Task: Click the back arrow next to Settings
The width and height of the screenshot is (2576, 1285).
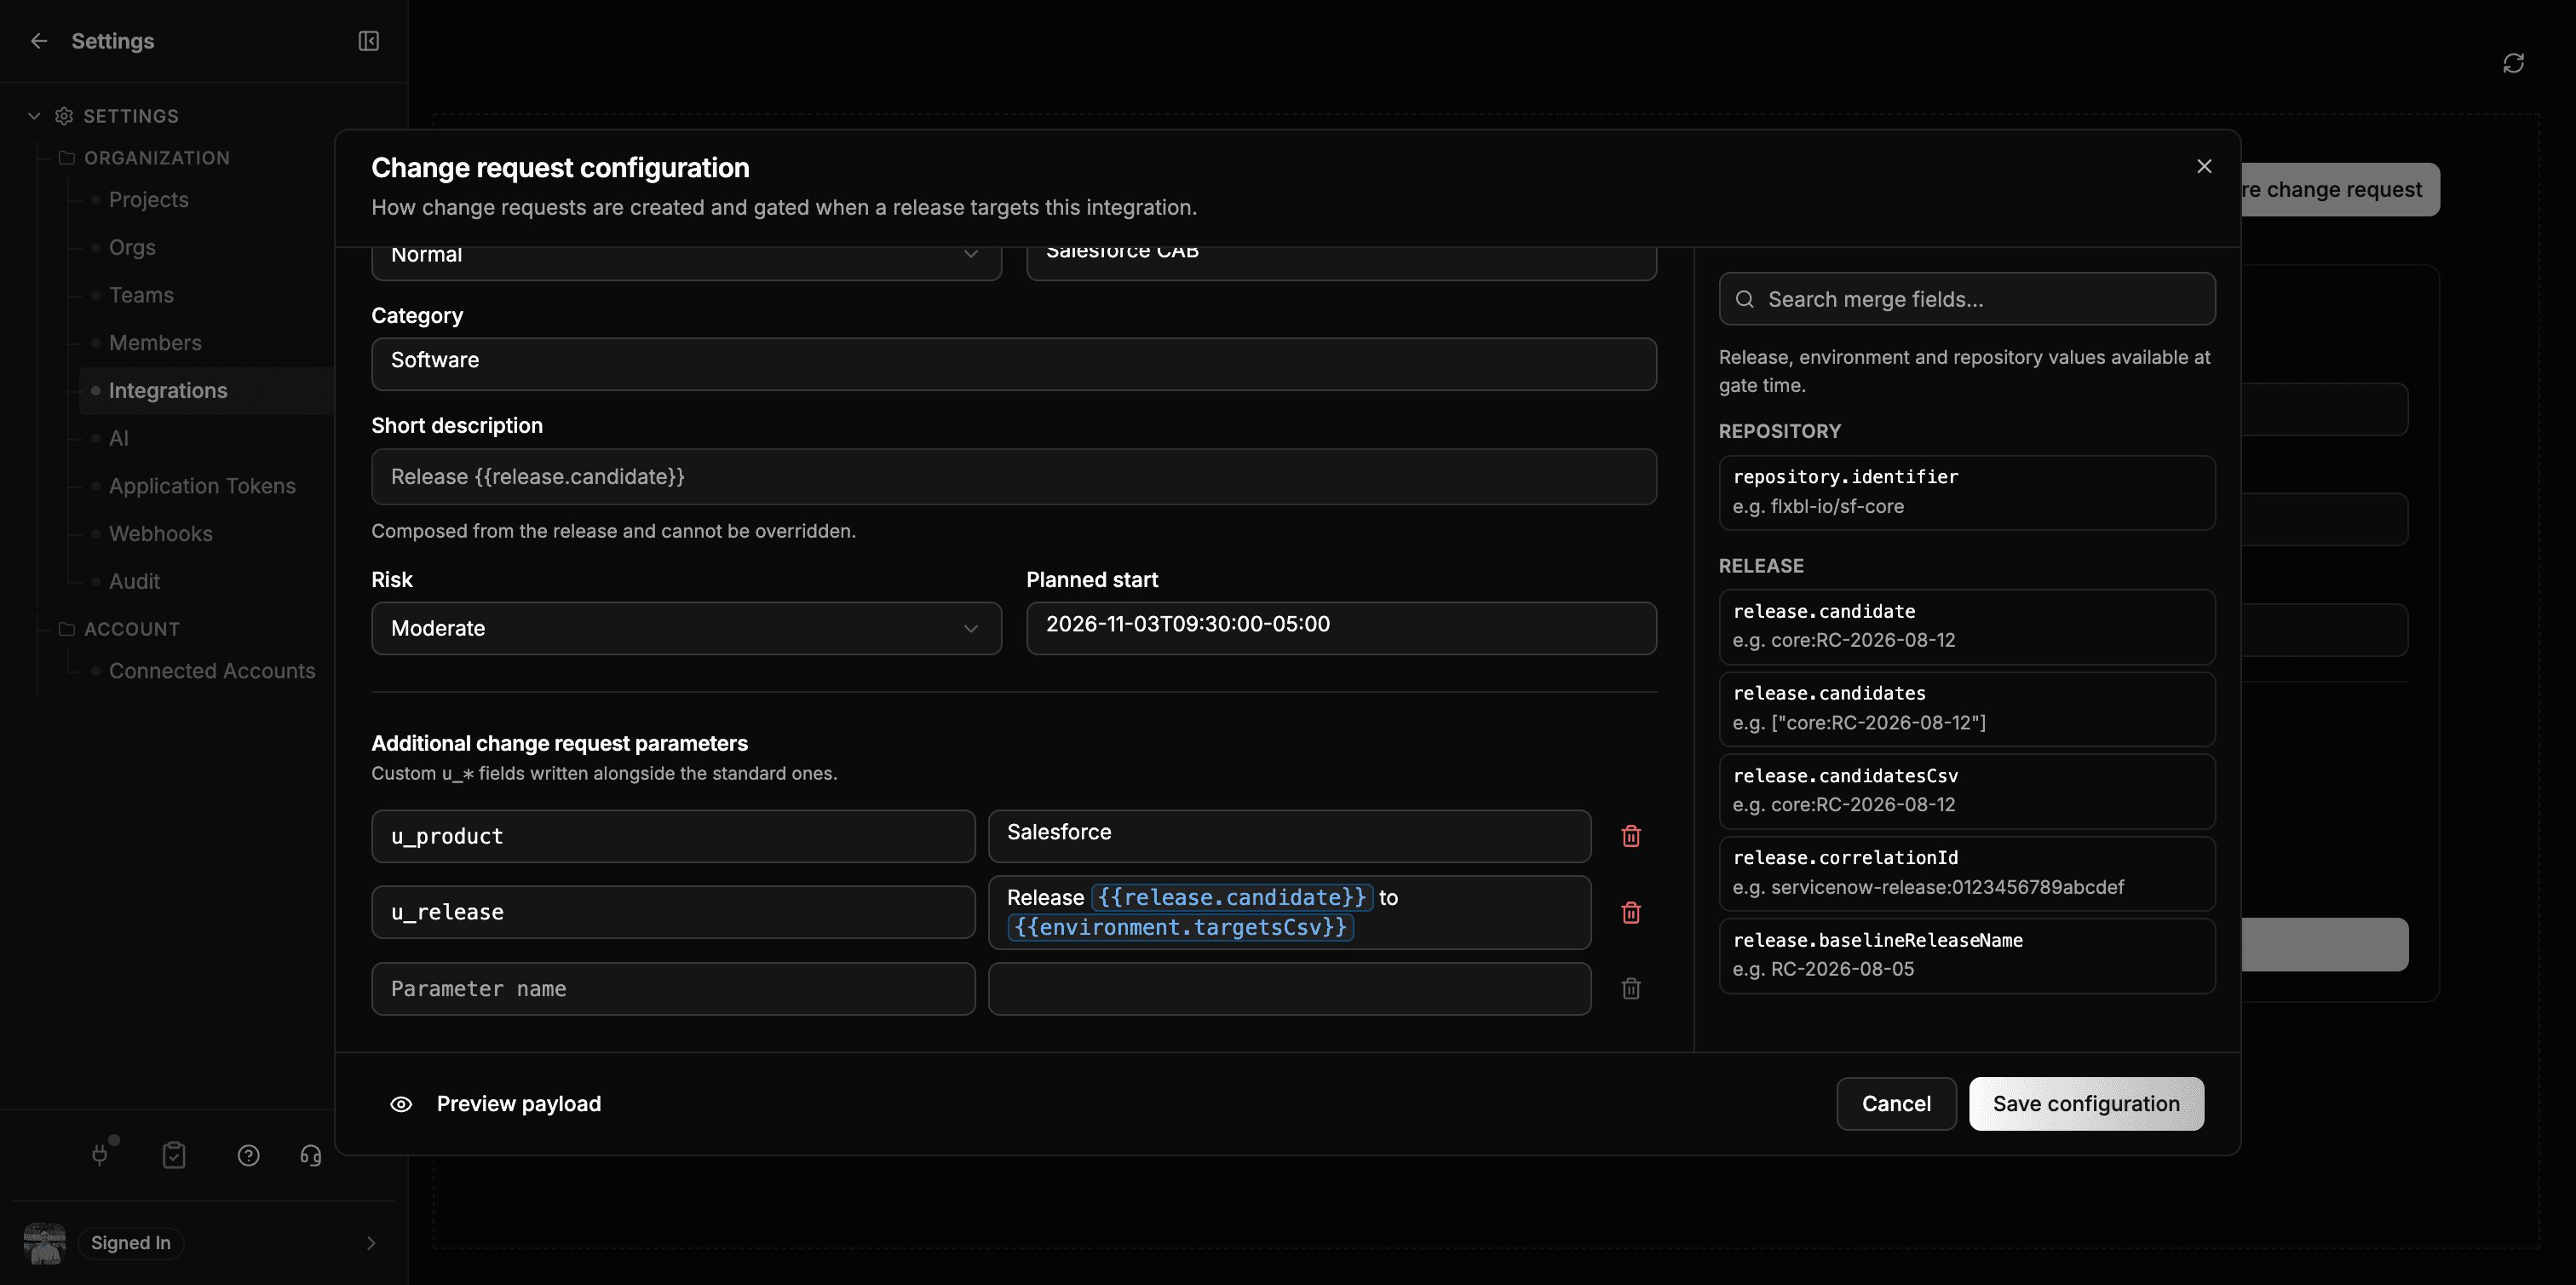Action: pos(39,41)
